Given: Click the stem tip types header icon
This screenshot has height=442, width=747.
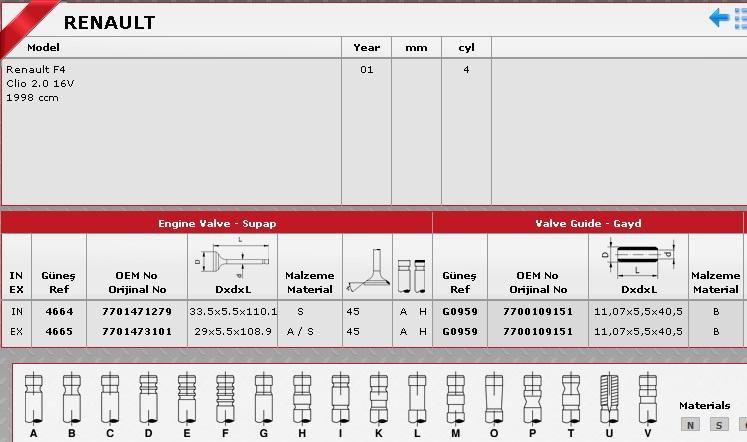Looking at the screenshot, I should click(x=412, y=276).
